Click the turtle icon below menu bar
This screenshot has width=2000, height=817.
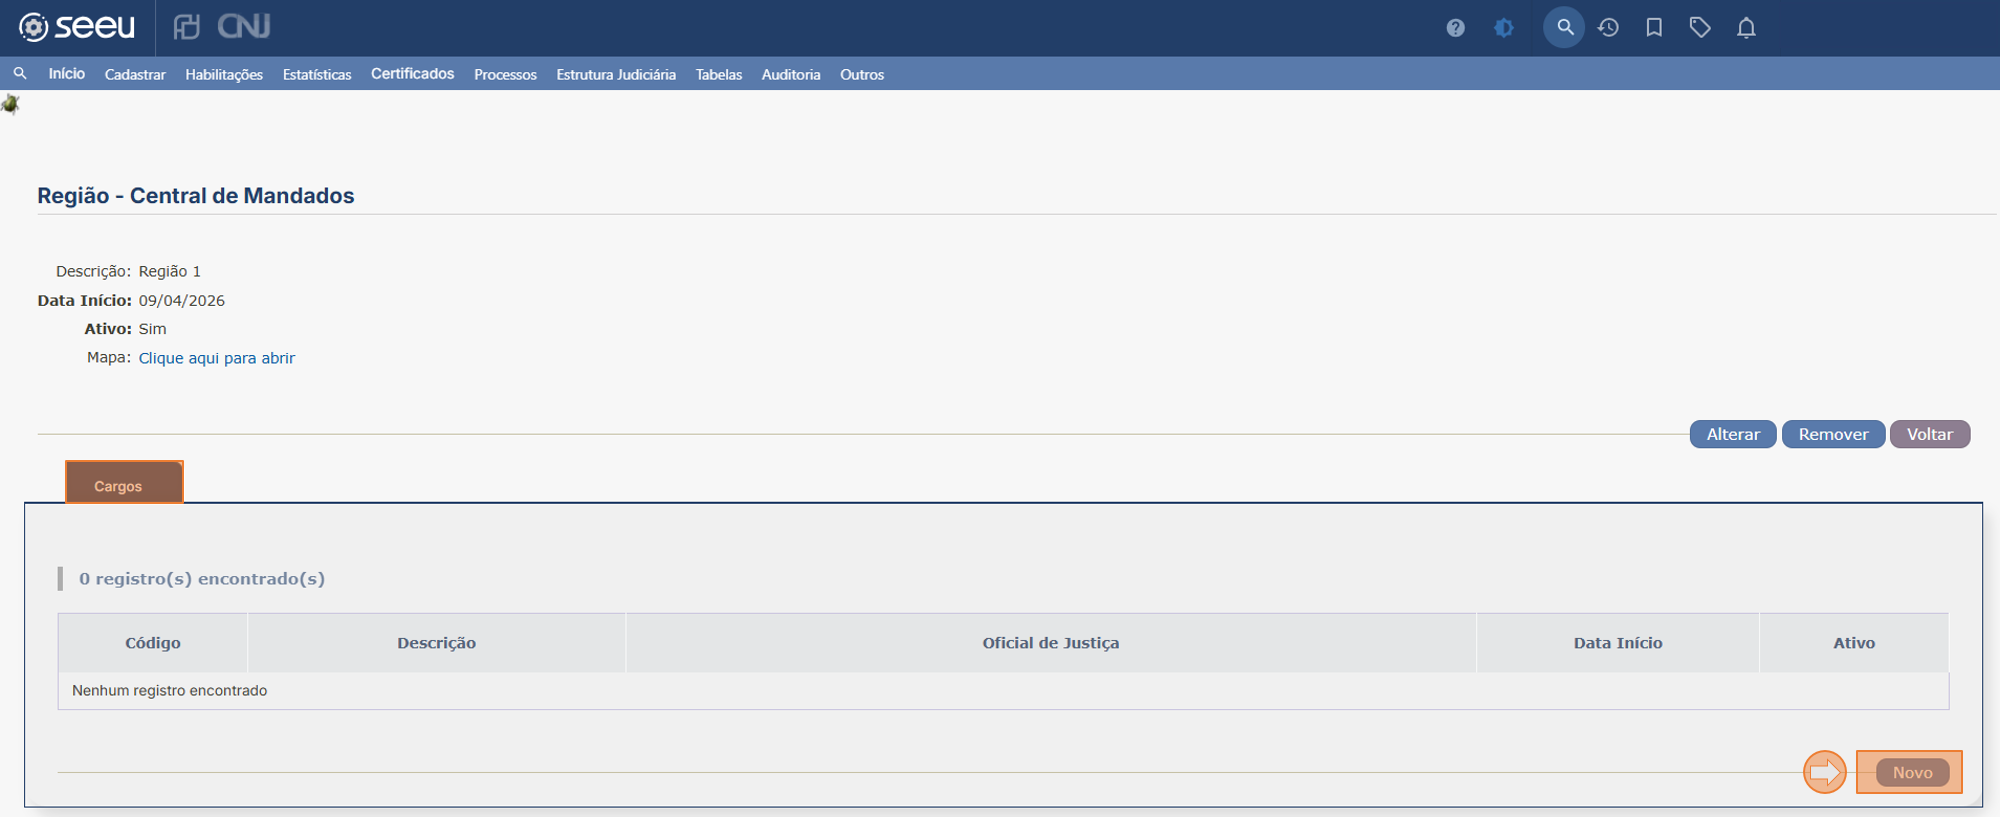pos(10,104)
